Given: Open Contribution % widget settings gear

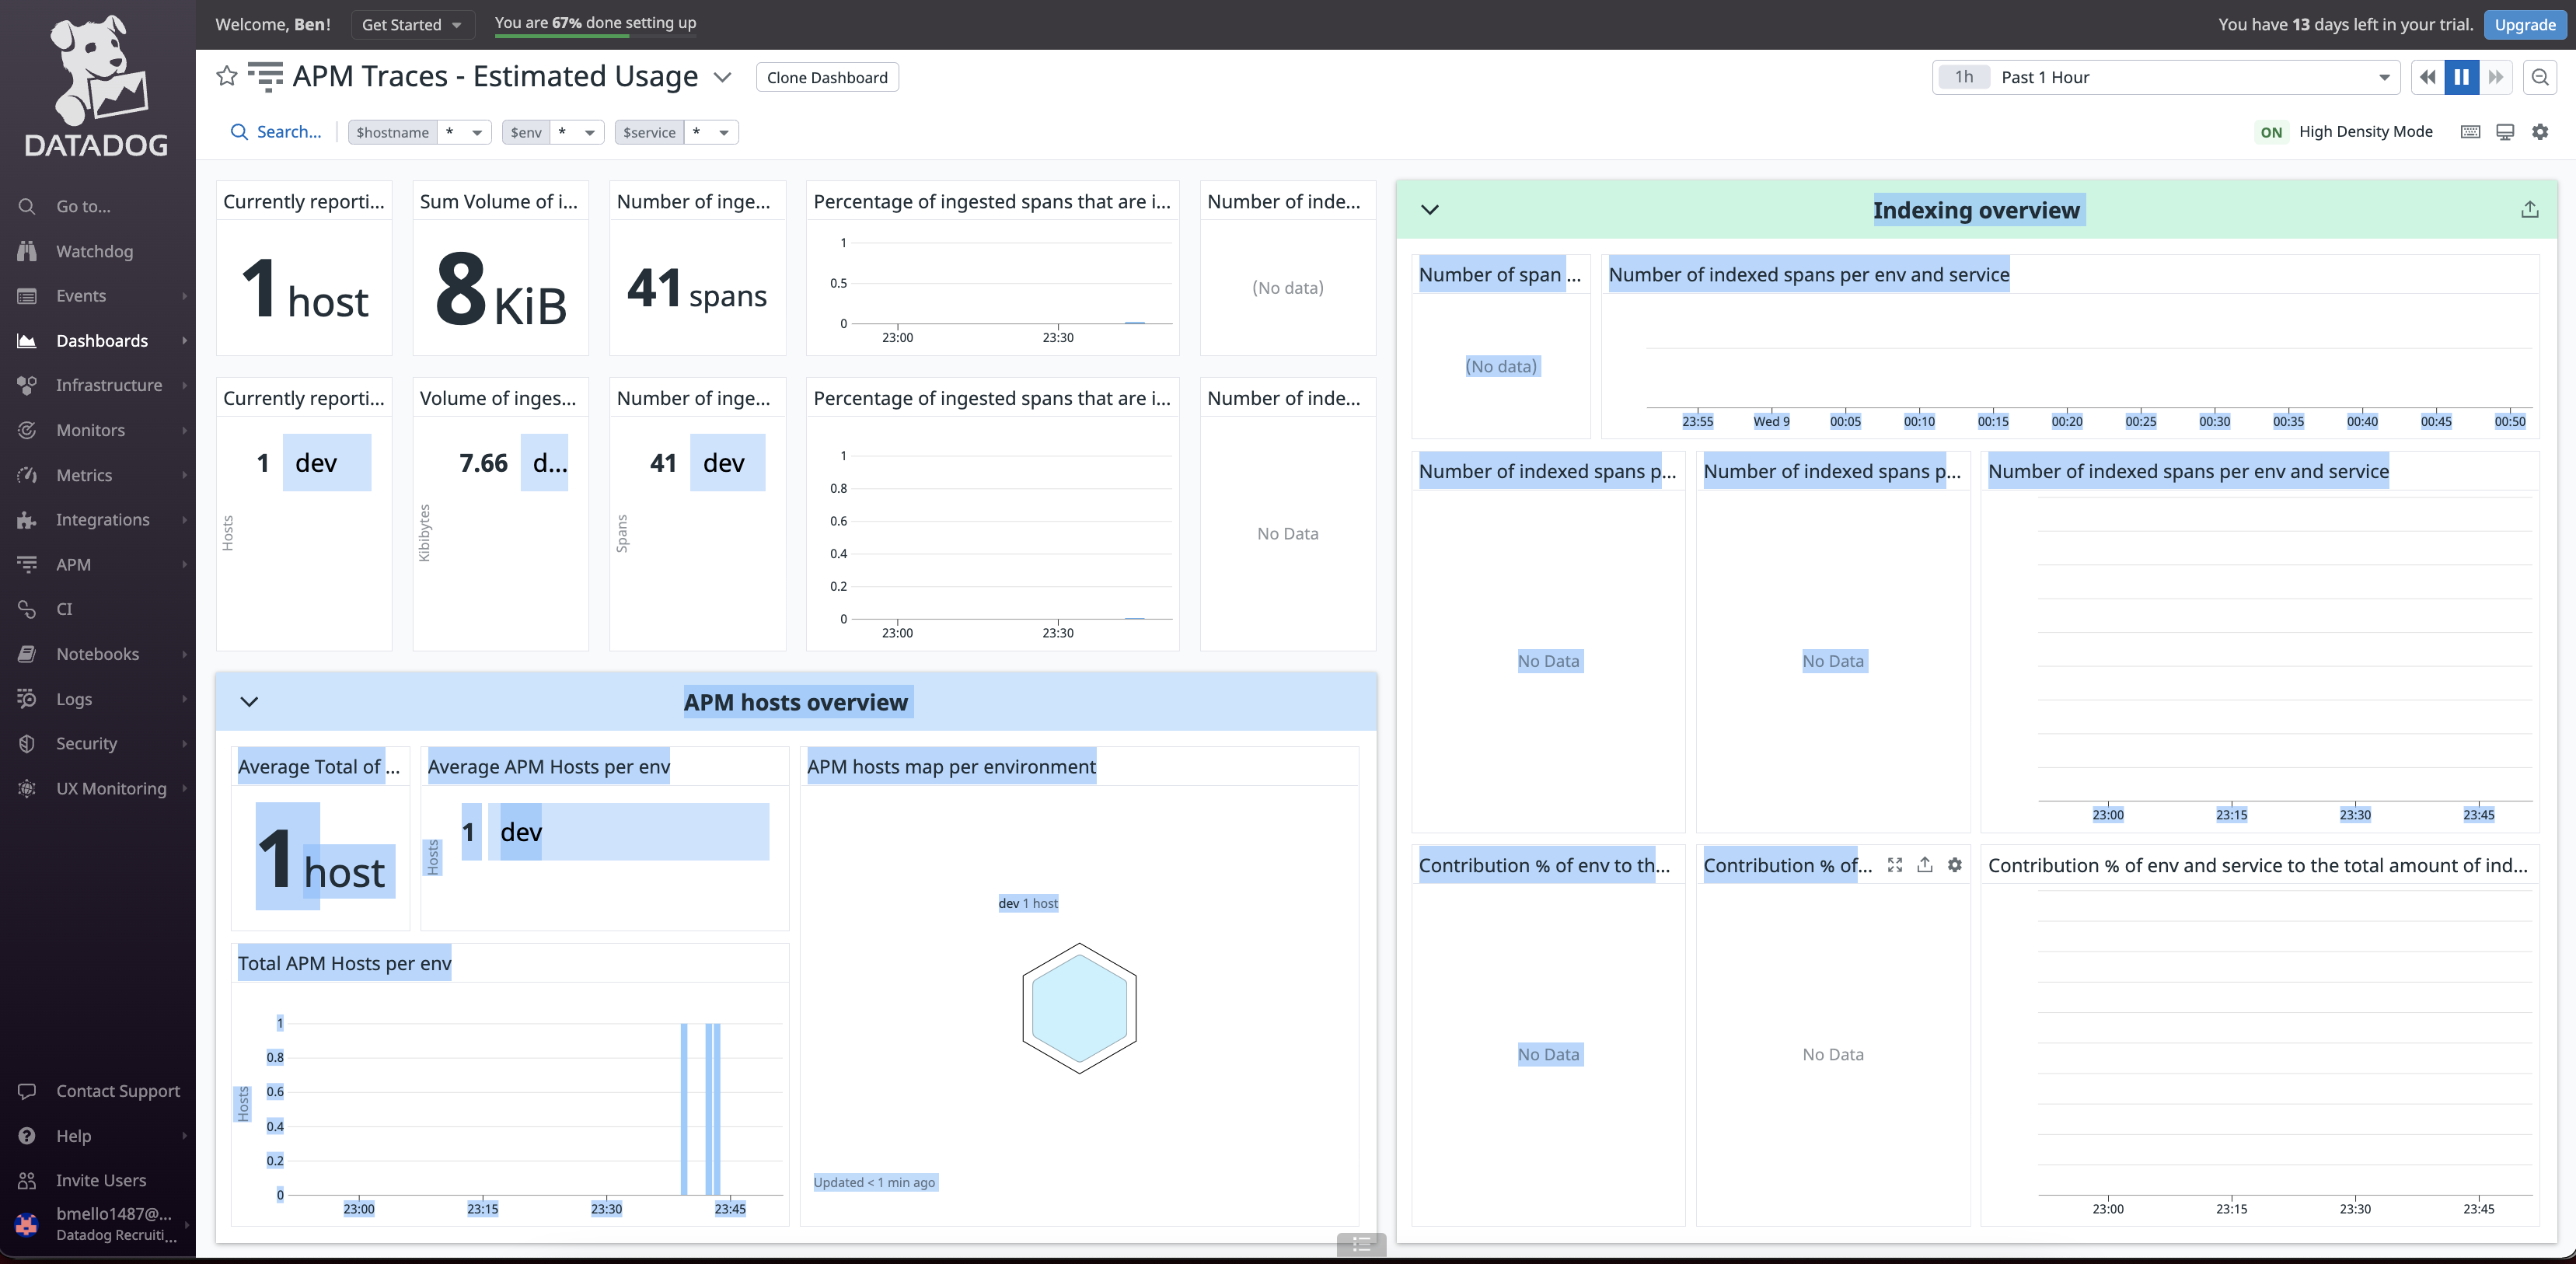Looking at the screenshot, I should [x=1954, y=865].
